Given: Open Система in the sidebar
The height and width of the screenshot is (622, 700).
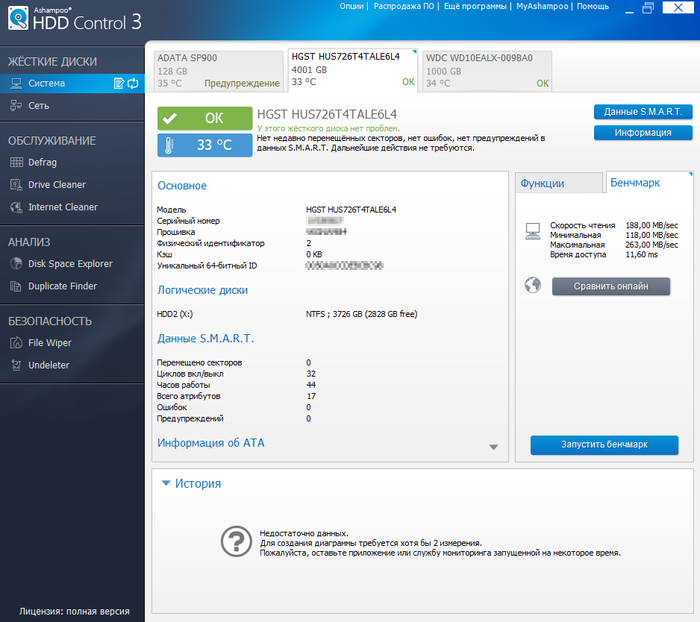Looking at the screenshot, I should 72,83.
